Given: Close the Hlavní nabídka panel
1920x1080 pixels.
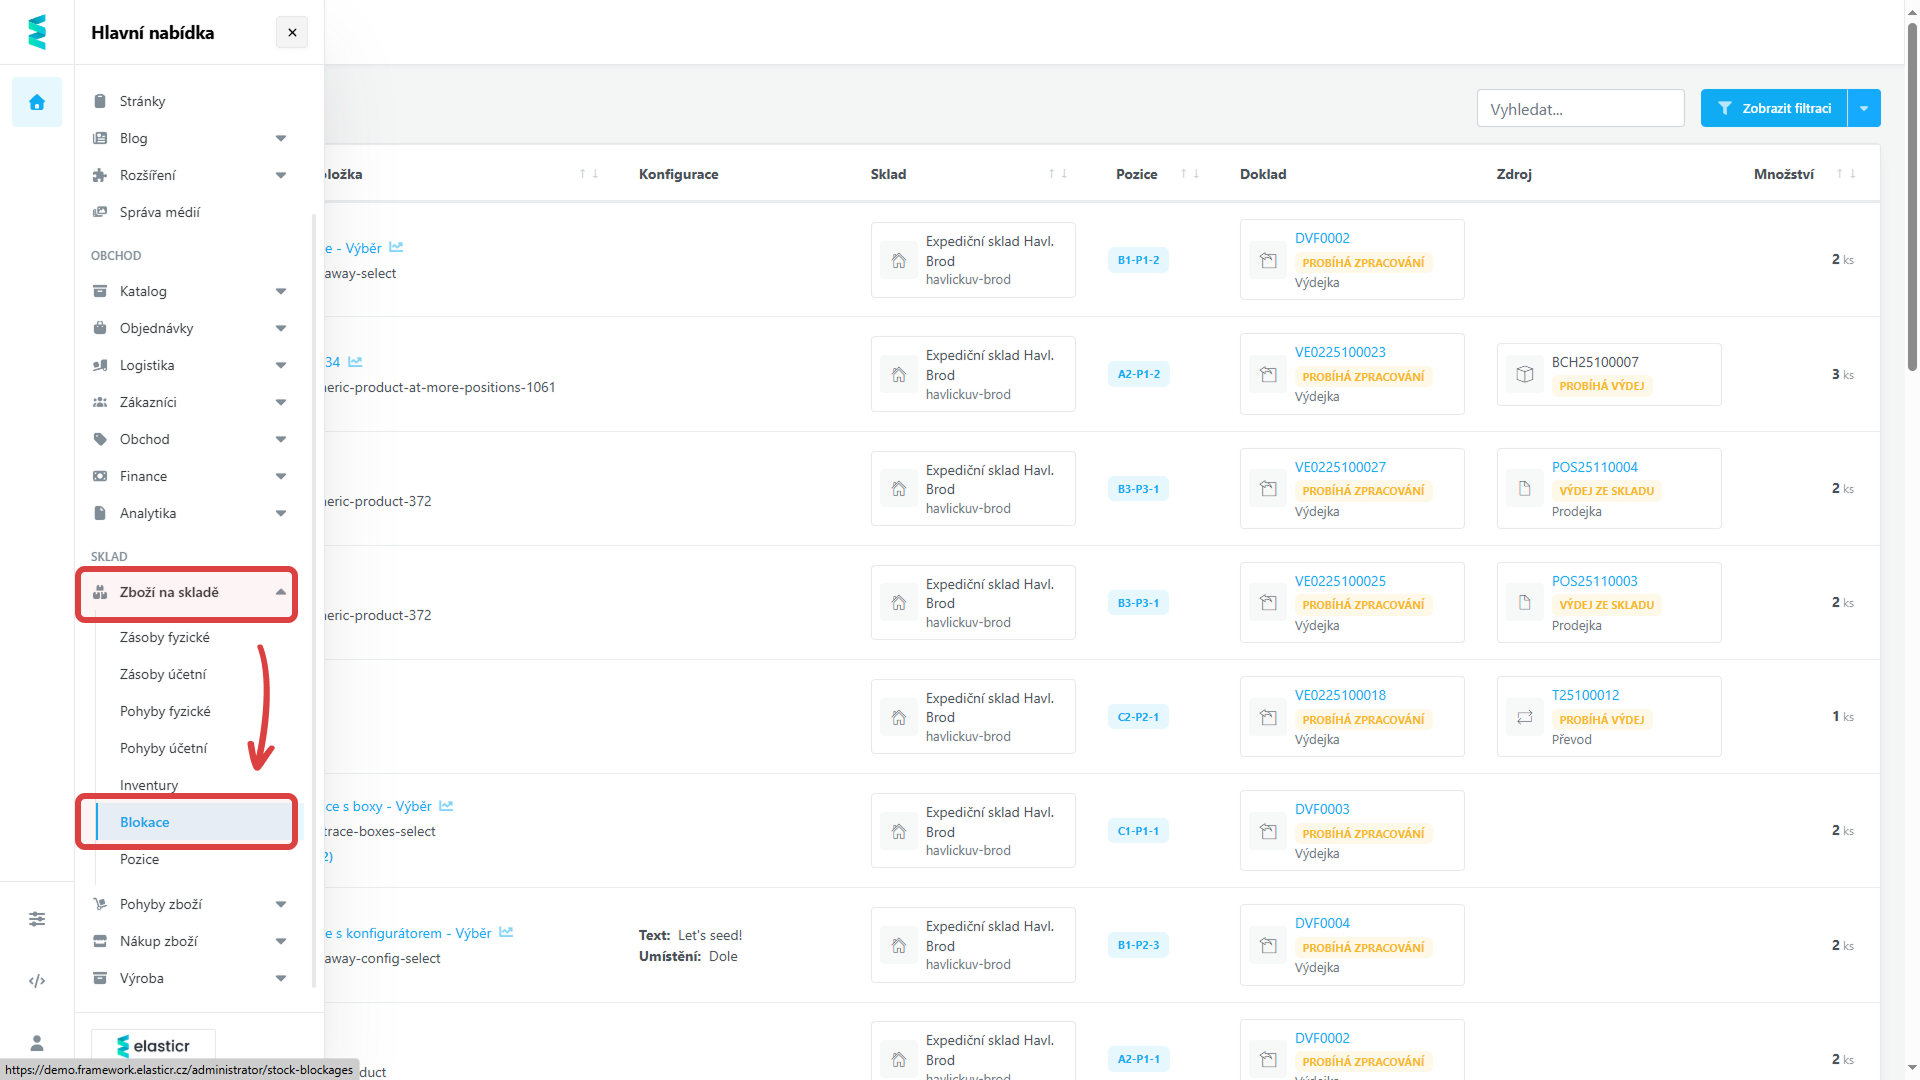Looking at the screenshot, I should (292, 32).
